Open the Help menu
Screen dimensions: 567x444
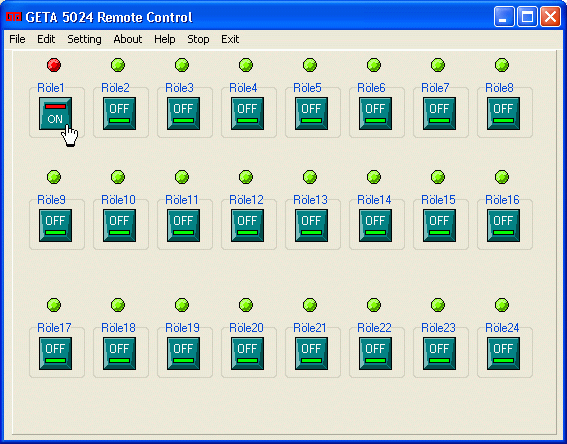165,39
